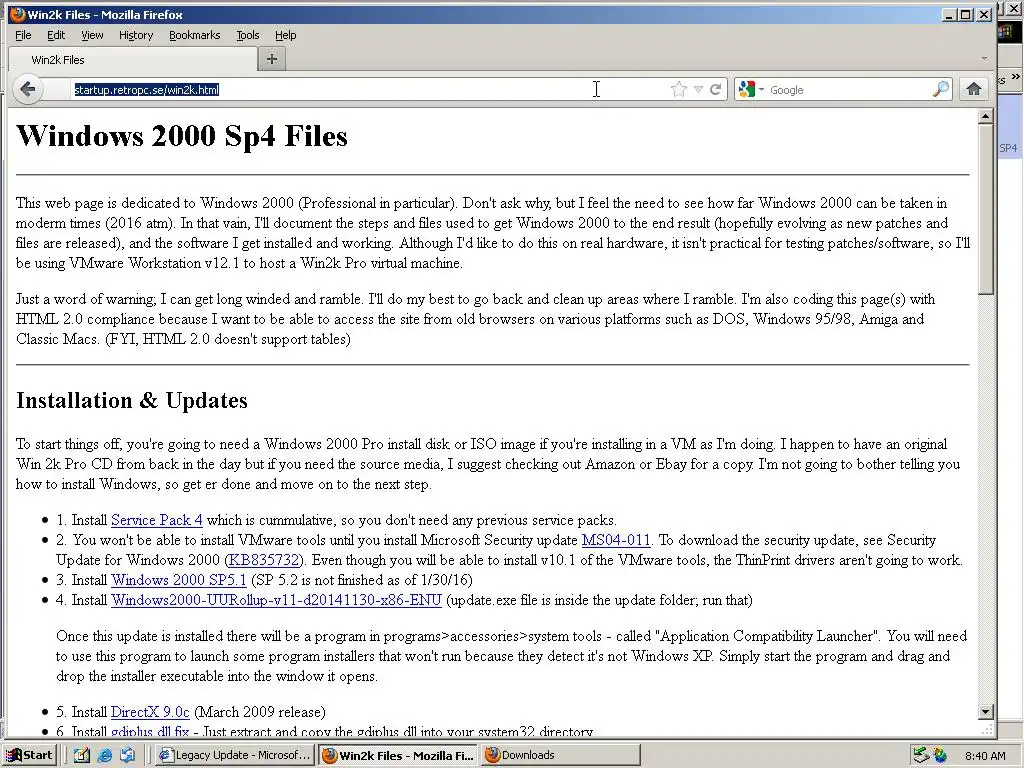The height and width of the screenshot is (768, 1024).
Task: Open a new tab with plus button
Action: click(272, 59)
